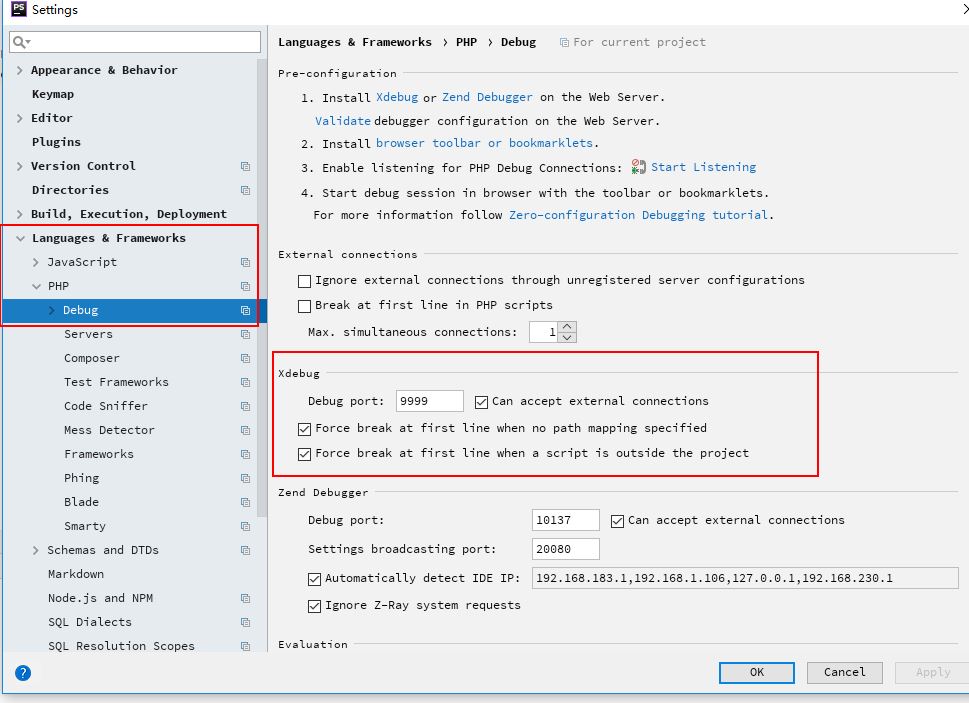This screenshot has width=969, height=703.
Task: Click the Xdebug Debug port field
Action: coord(429,401)
